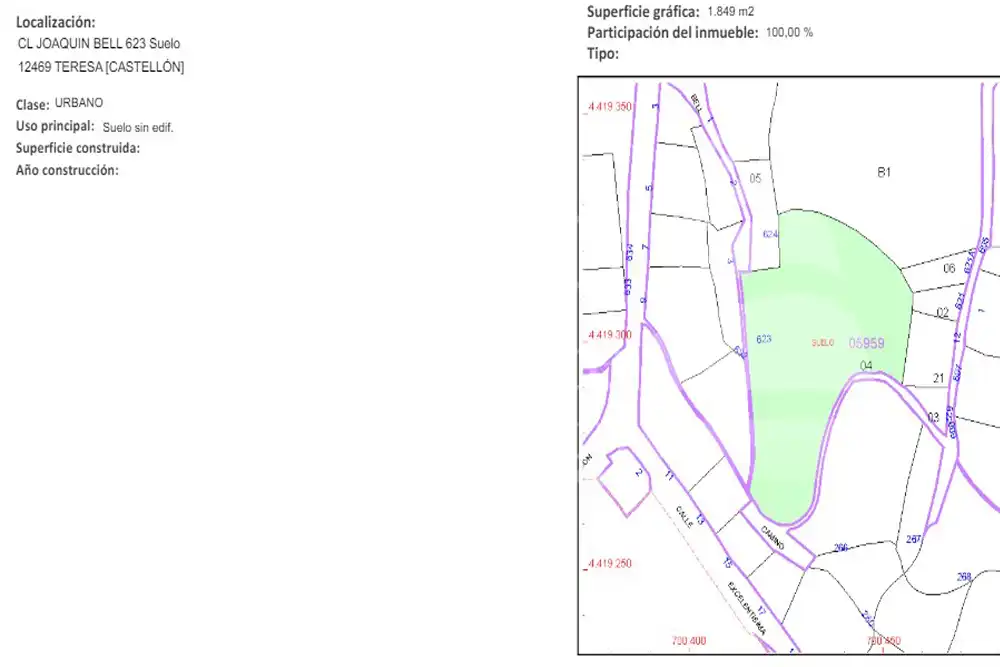Image resolution: width=1000 pixels, height=667 pixels.
Task: Select the participation value '100,00 %'
Action: pos(790,33)
